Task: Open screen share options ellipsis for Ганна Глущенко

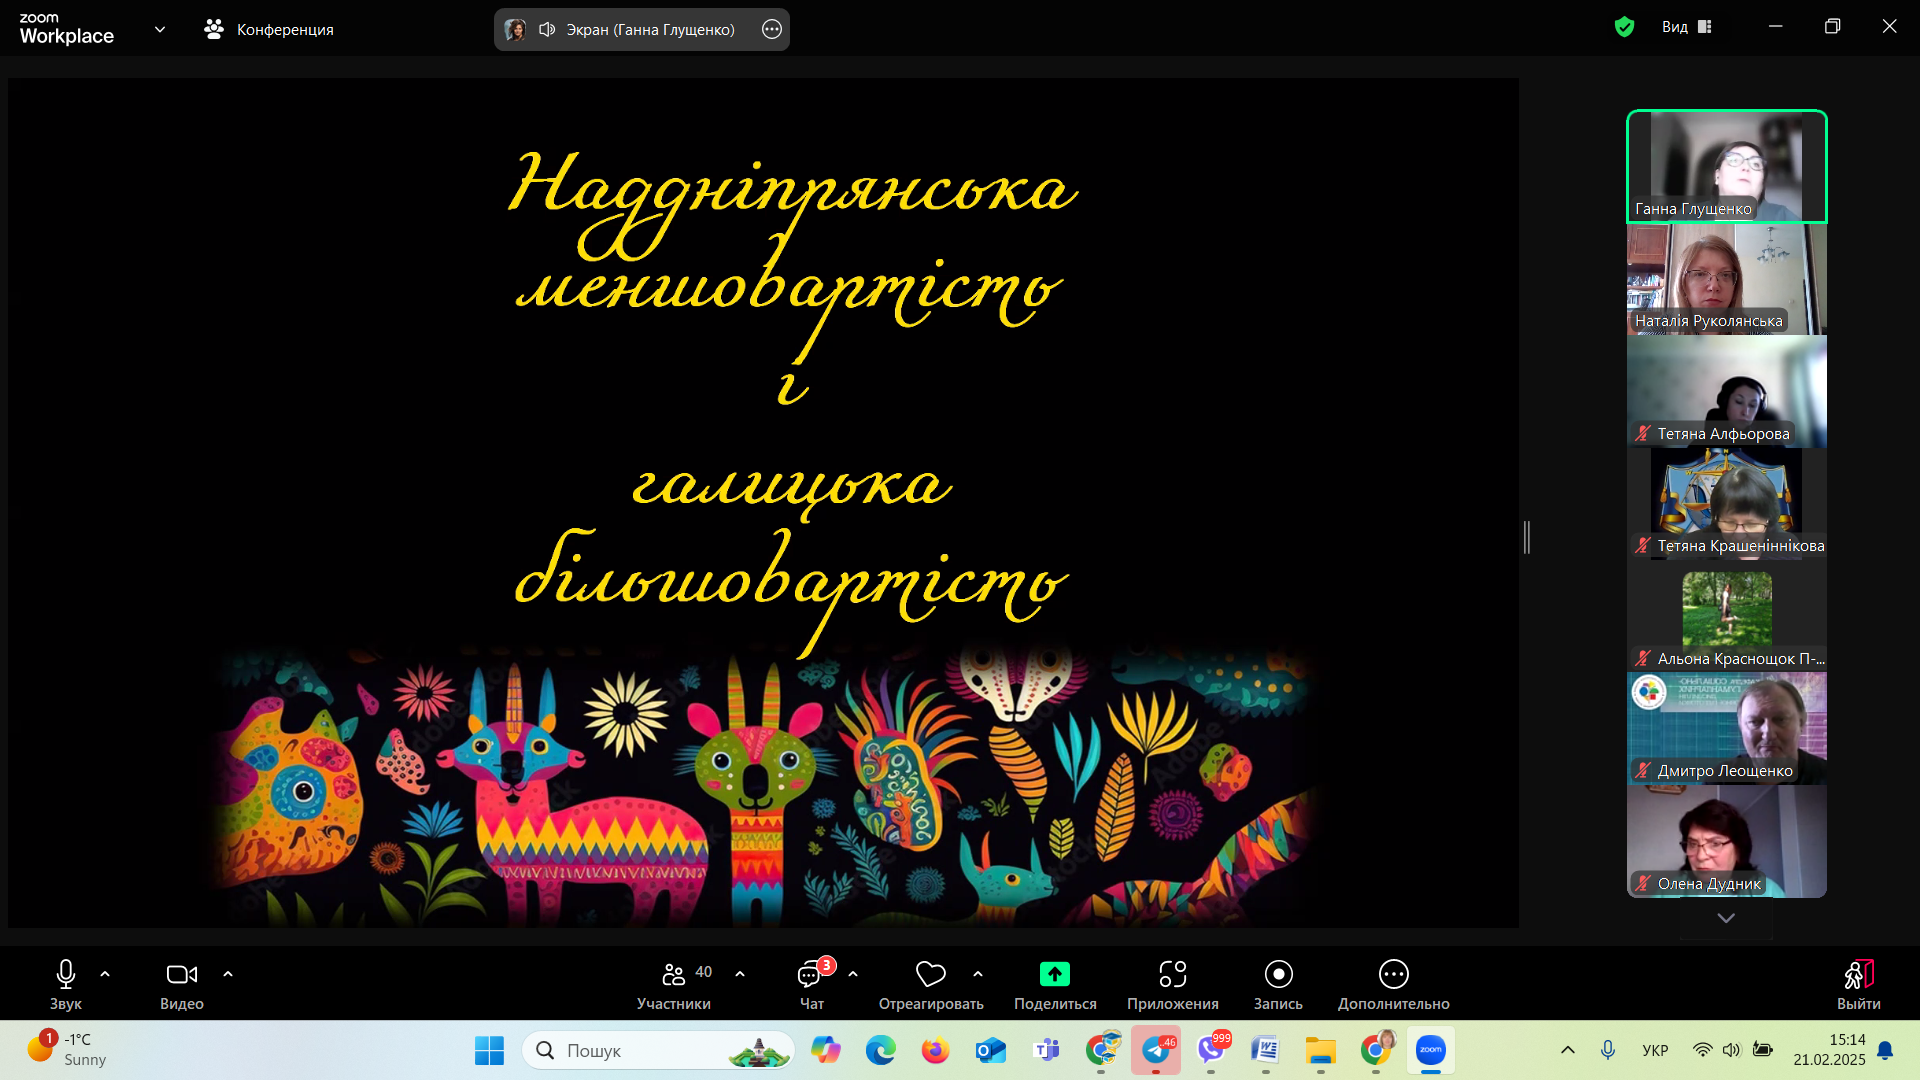Action: pos(771,29)
